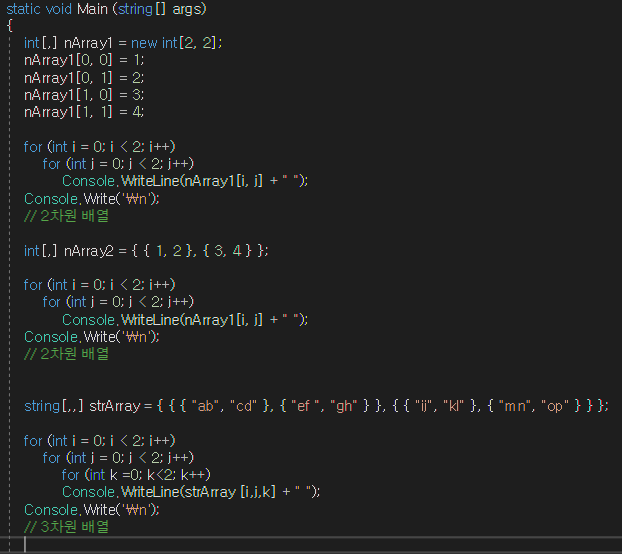Click the 'for (int k =0; k<2; k++)' line
Viewport: 622px width, 554px height.
(x=136, y=475)
